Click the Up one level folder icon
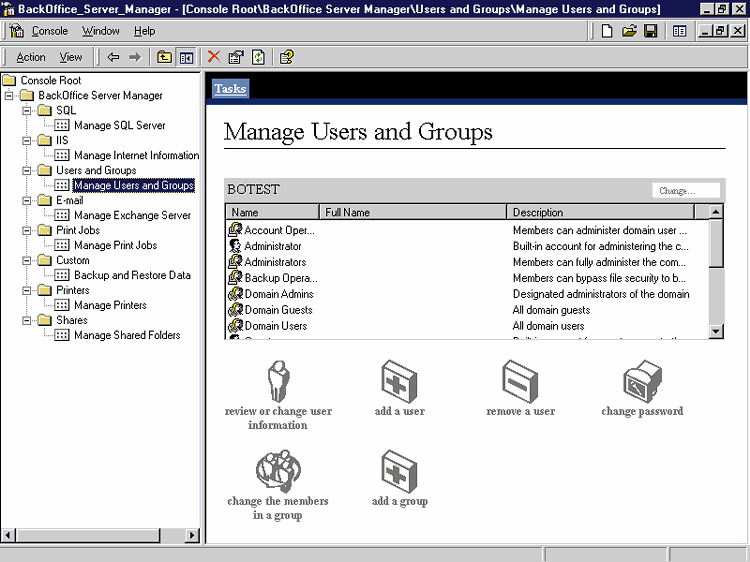The height and width of the screenshot is (562, 750). click(164, 57)
